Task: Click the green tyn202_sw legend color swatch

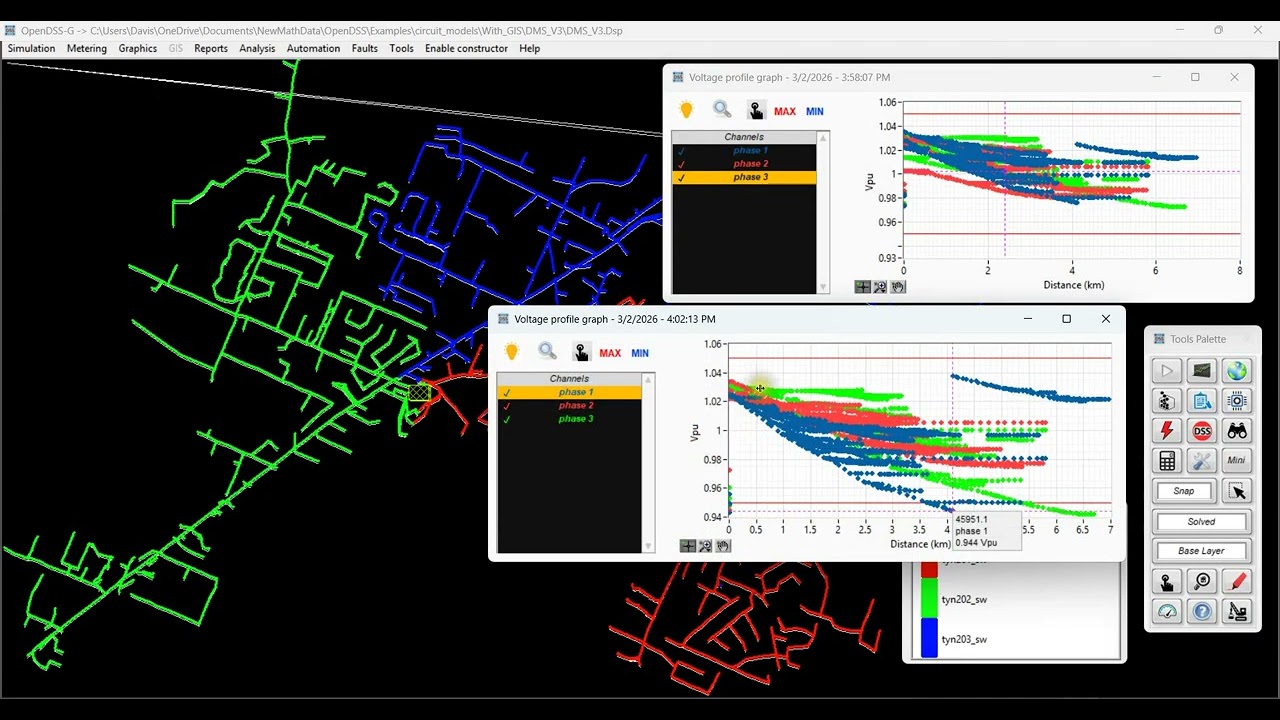Action: (929, 599)
